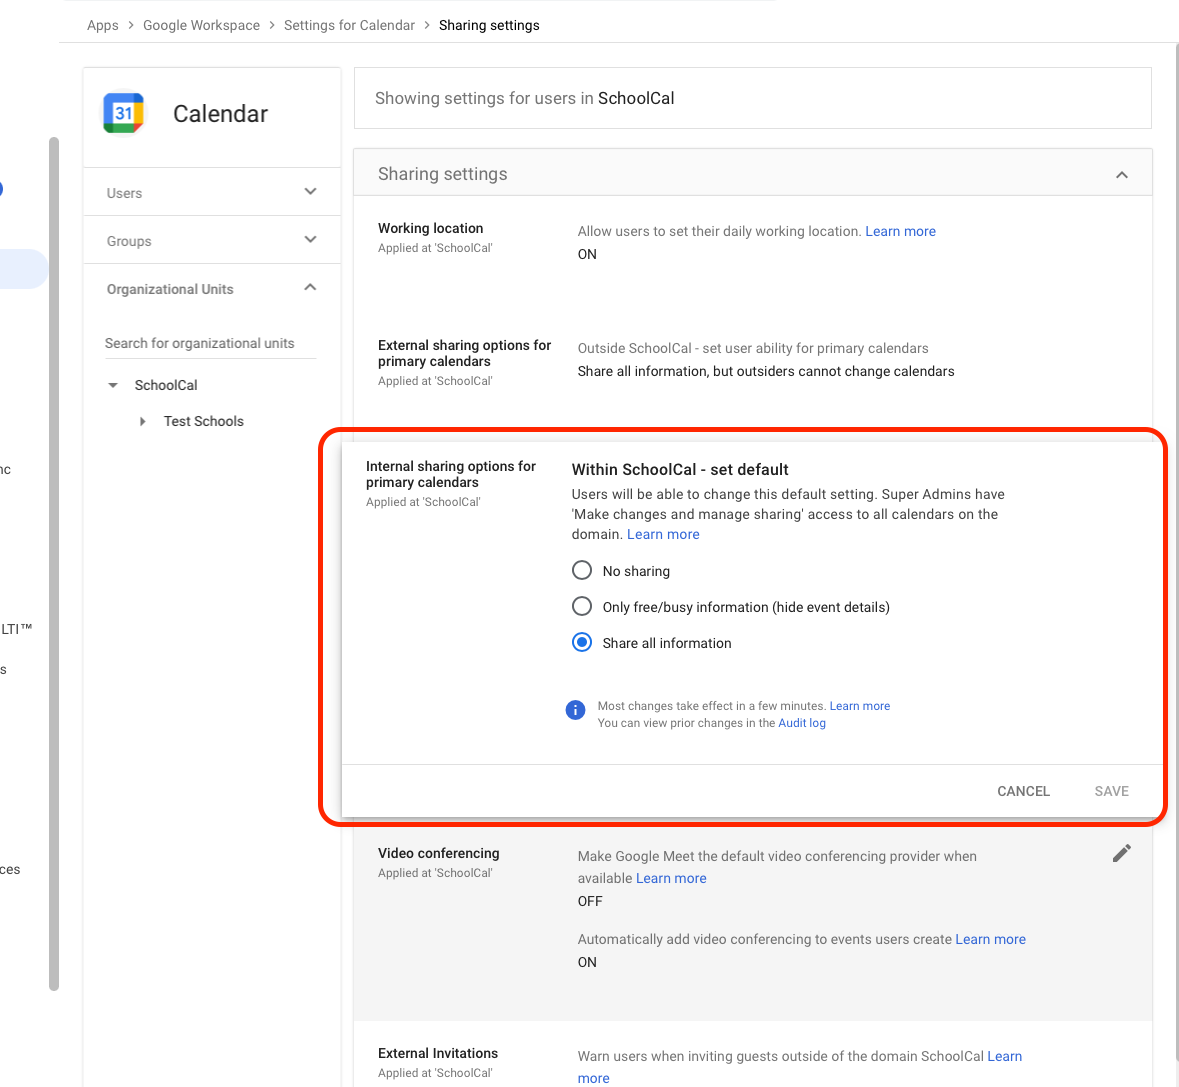Click Sharing settings breadcrumb item
This screenshot has height=1087, width=1179.
pyautogui.click(x=489, y=25)
